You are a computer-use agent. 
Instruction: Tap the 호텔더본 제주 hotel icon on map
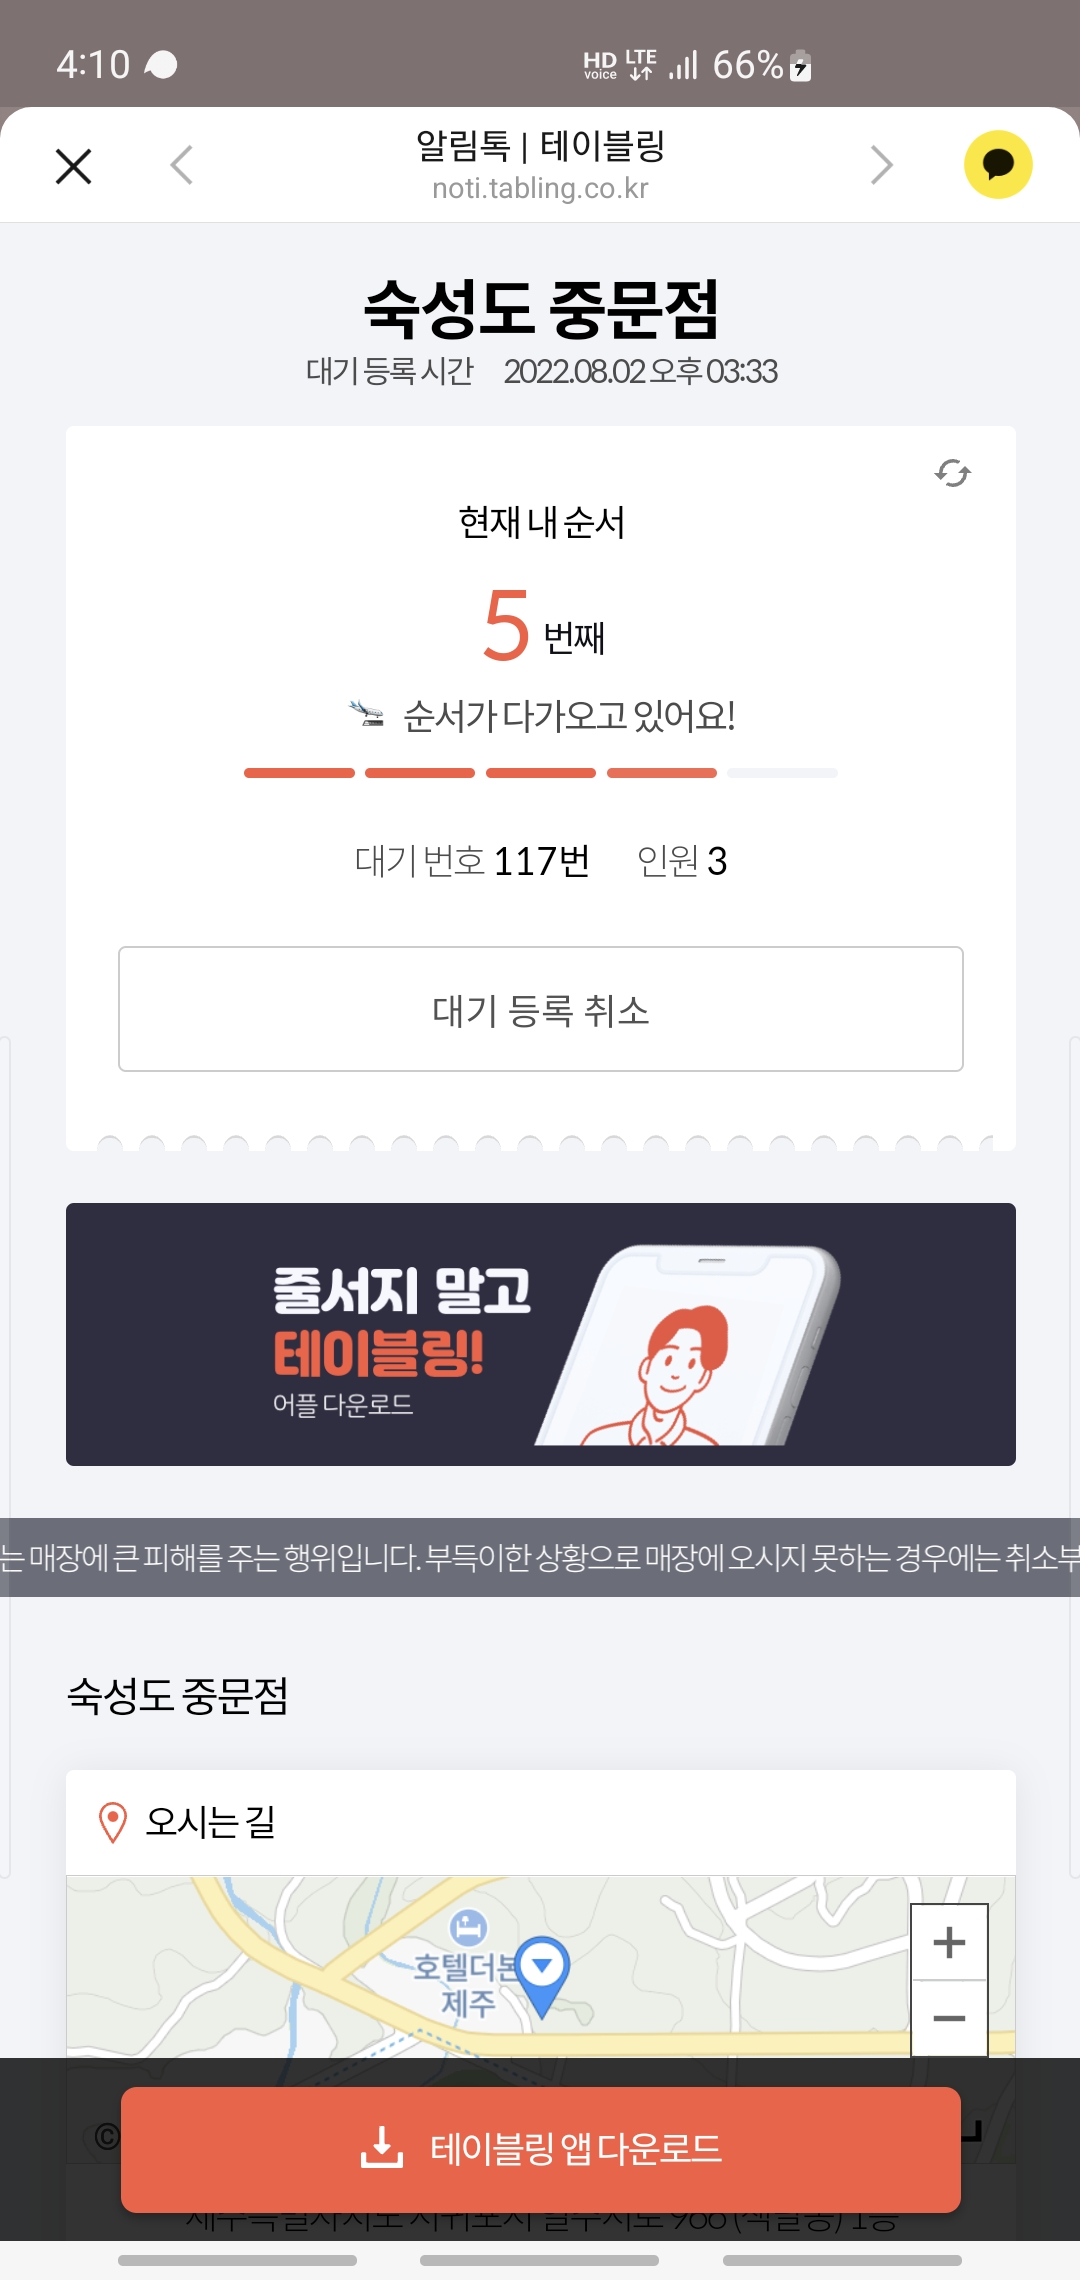(468, 1925)
